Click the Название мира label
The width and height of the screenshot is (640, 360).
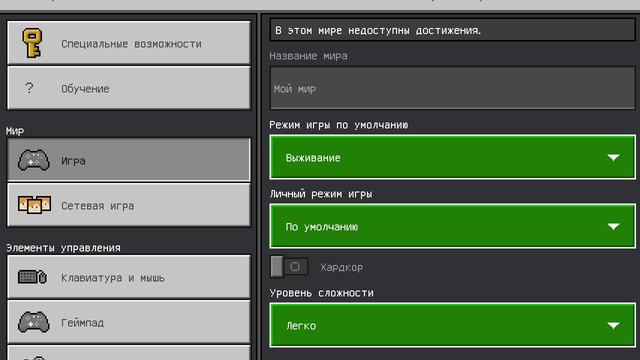[308, 56]
